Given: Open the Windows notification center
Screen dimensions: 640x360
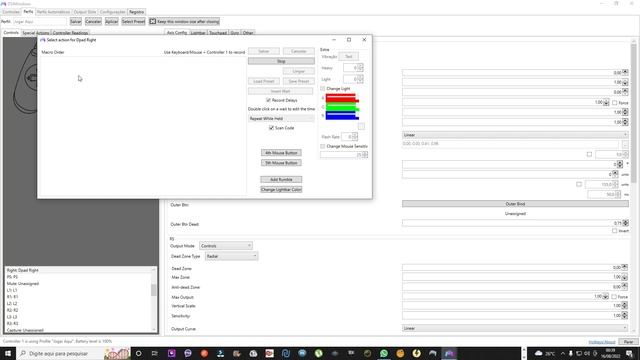Looking at the screenshot, I should [629, 353].
